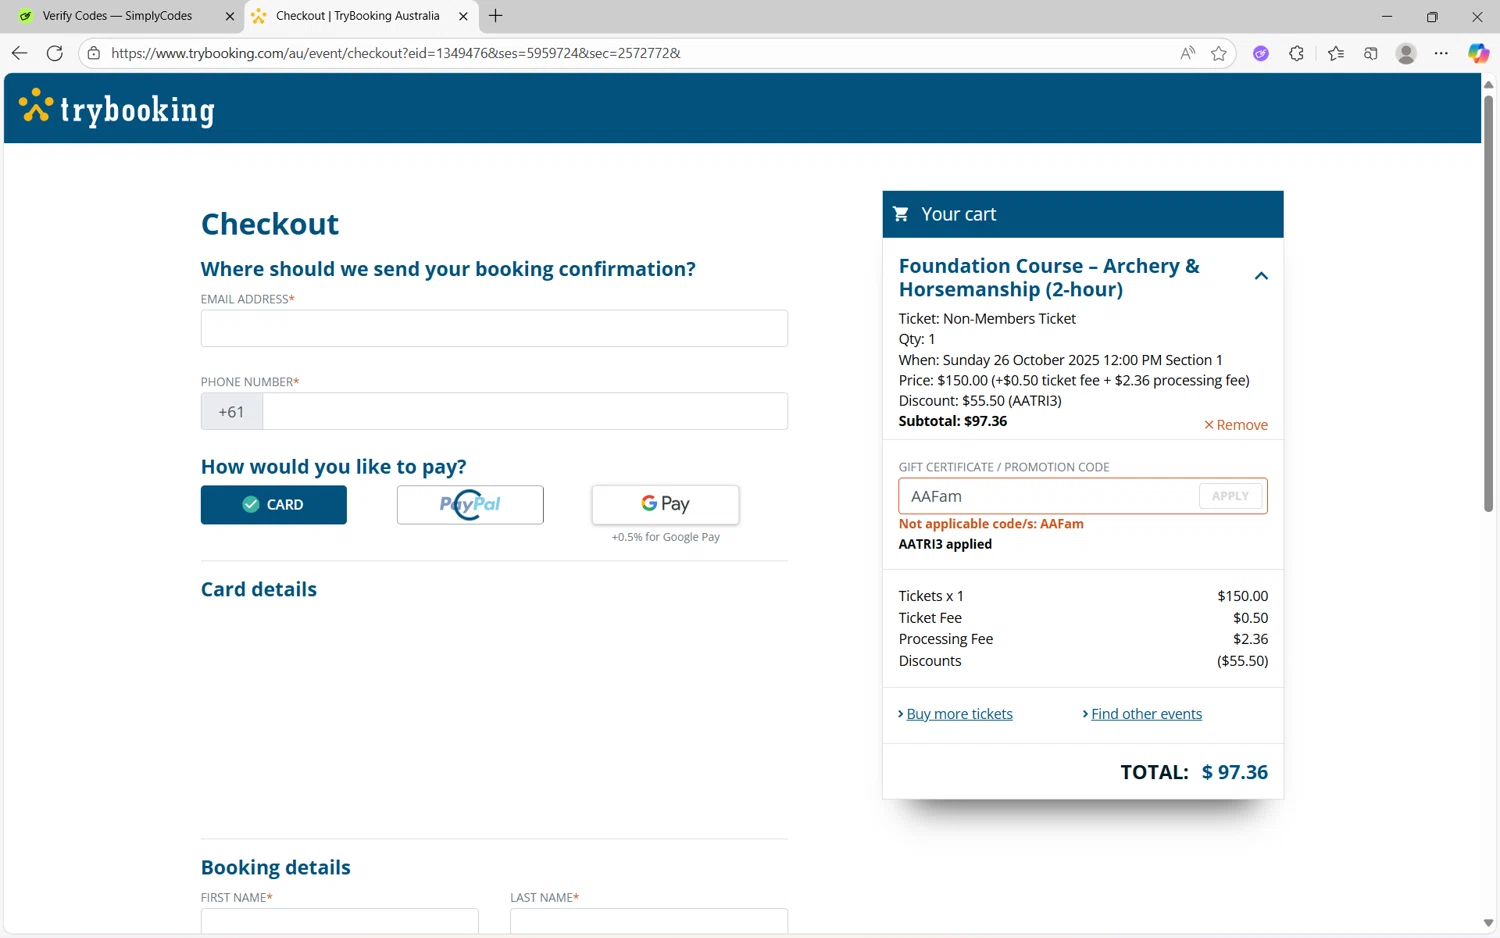Open Copilot icon in browser toolbar
This screenshot has height=938, width=1500.
point(1478,53)
